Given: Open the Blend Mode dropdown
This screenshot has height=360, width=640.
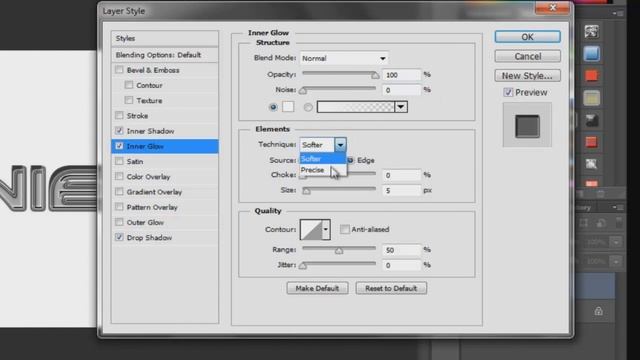Looking at the screenshot, I should pos(344,58).
